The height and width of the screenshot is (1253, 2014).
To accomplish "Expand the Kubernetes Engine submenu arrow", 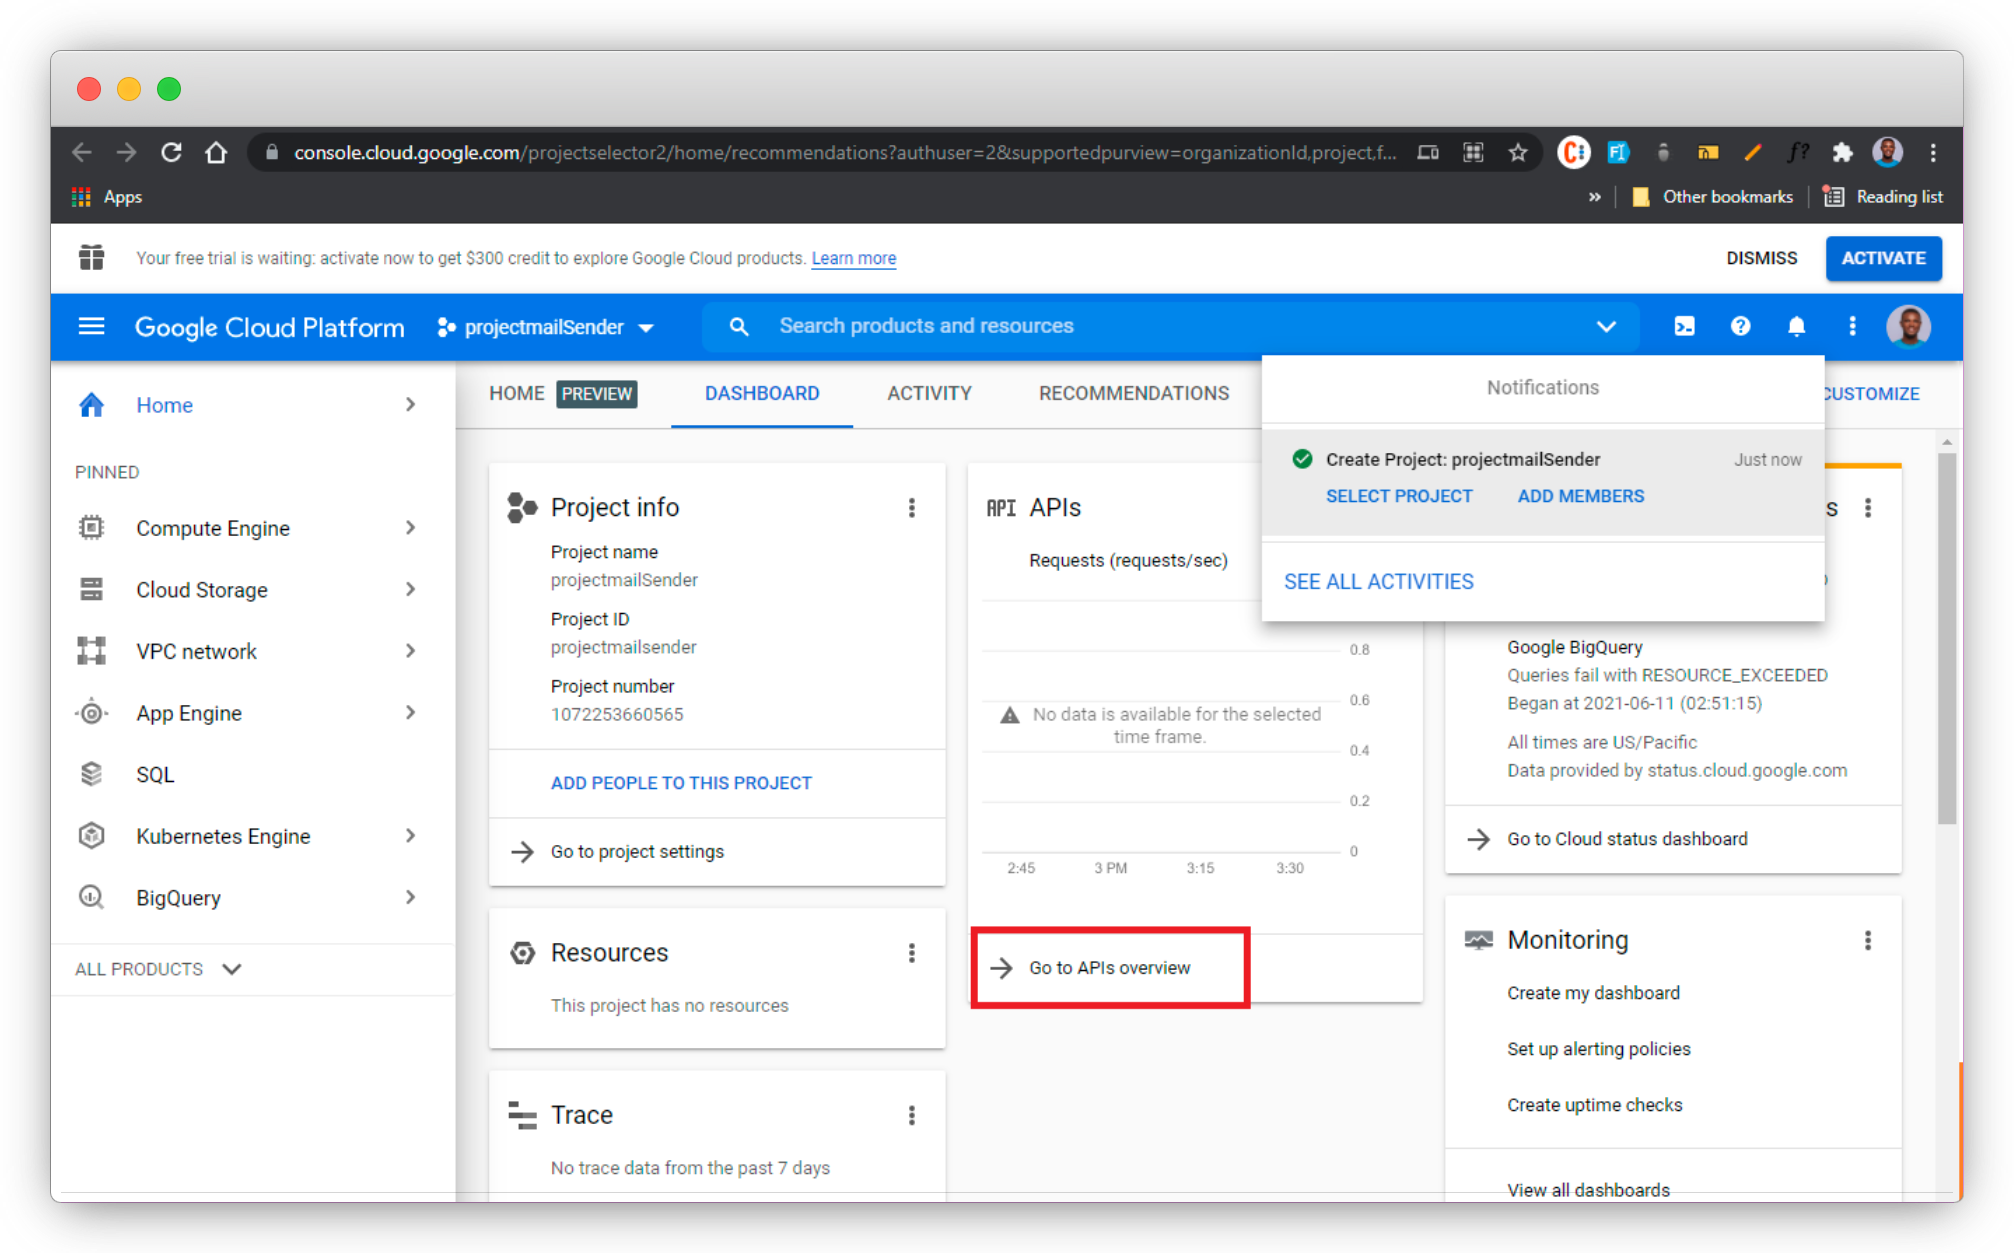I will [410, 836].
